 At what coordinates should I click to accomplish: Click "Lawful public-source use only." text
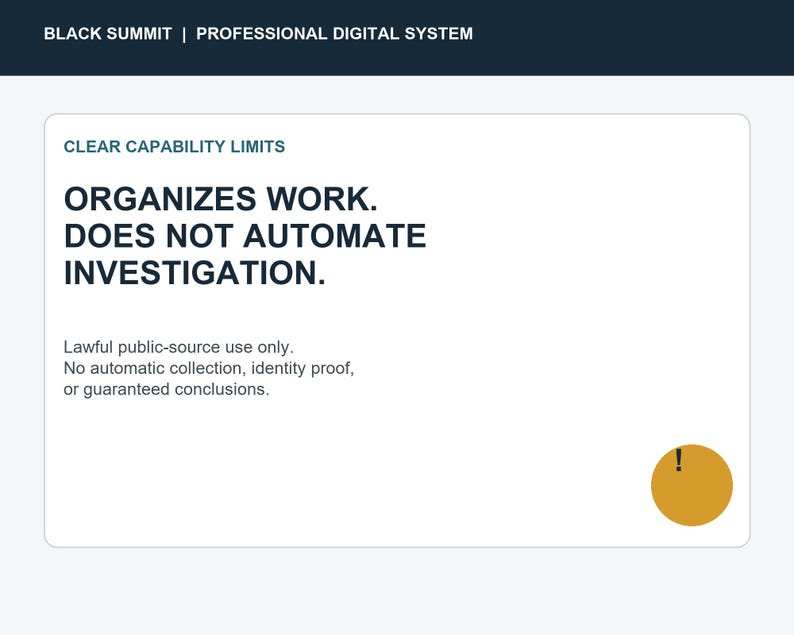tap(179, 347)
